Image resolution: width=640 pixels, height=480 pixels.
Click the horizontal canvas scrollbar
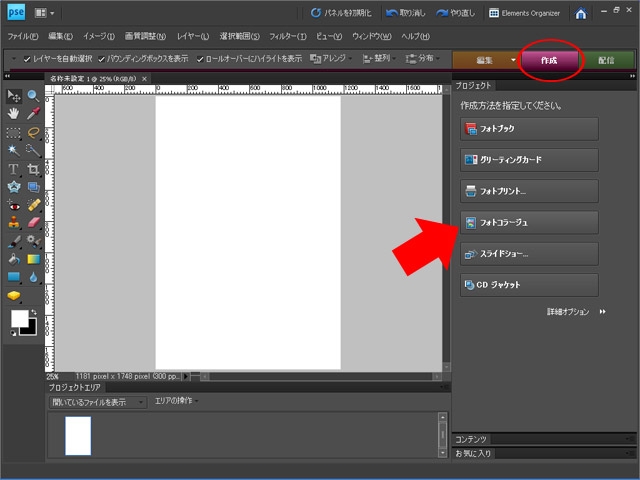point(320,376)
